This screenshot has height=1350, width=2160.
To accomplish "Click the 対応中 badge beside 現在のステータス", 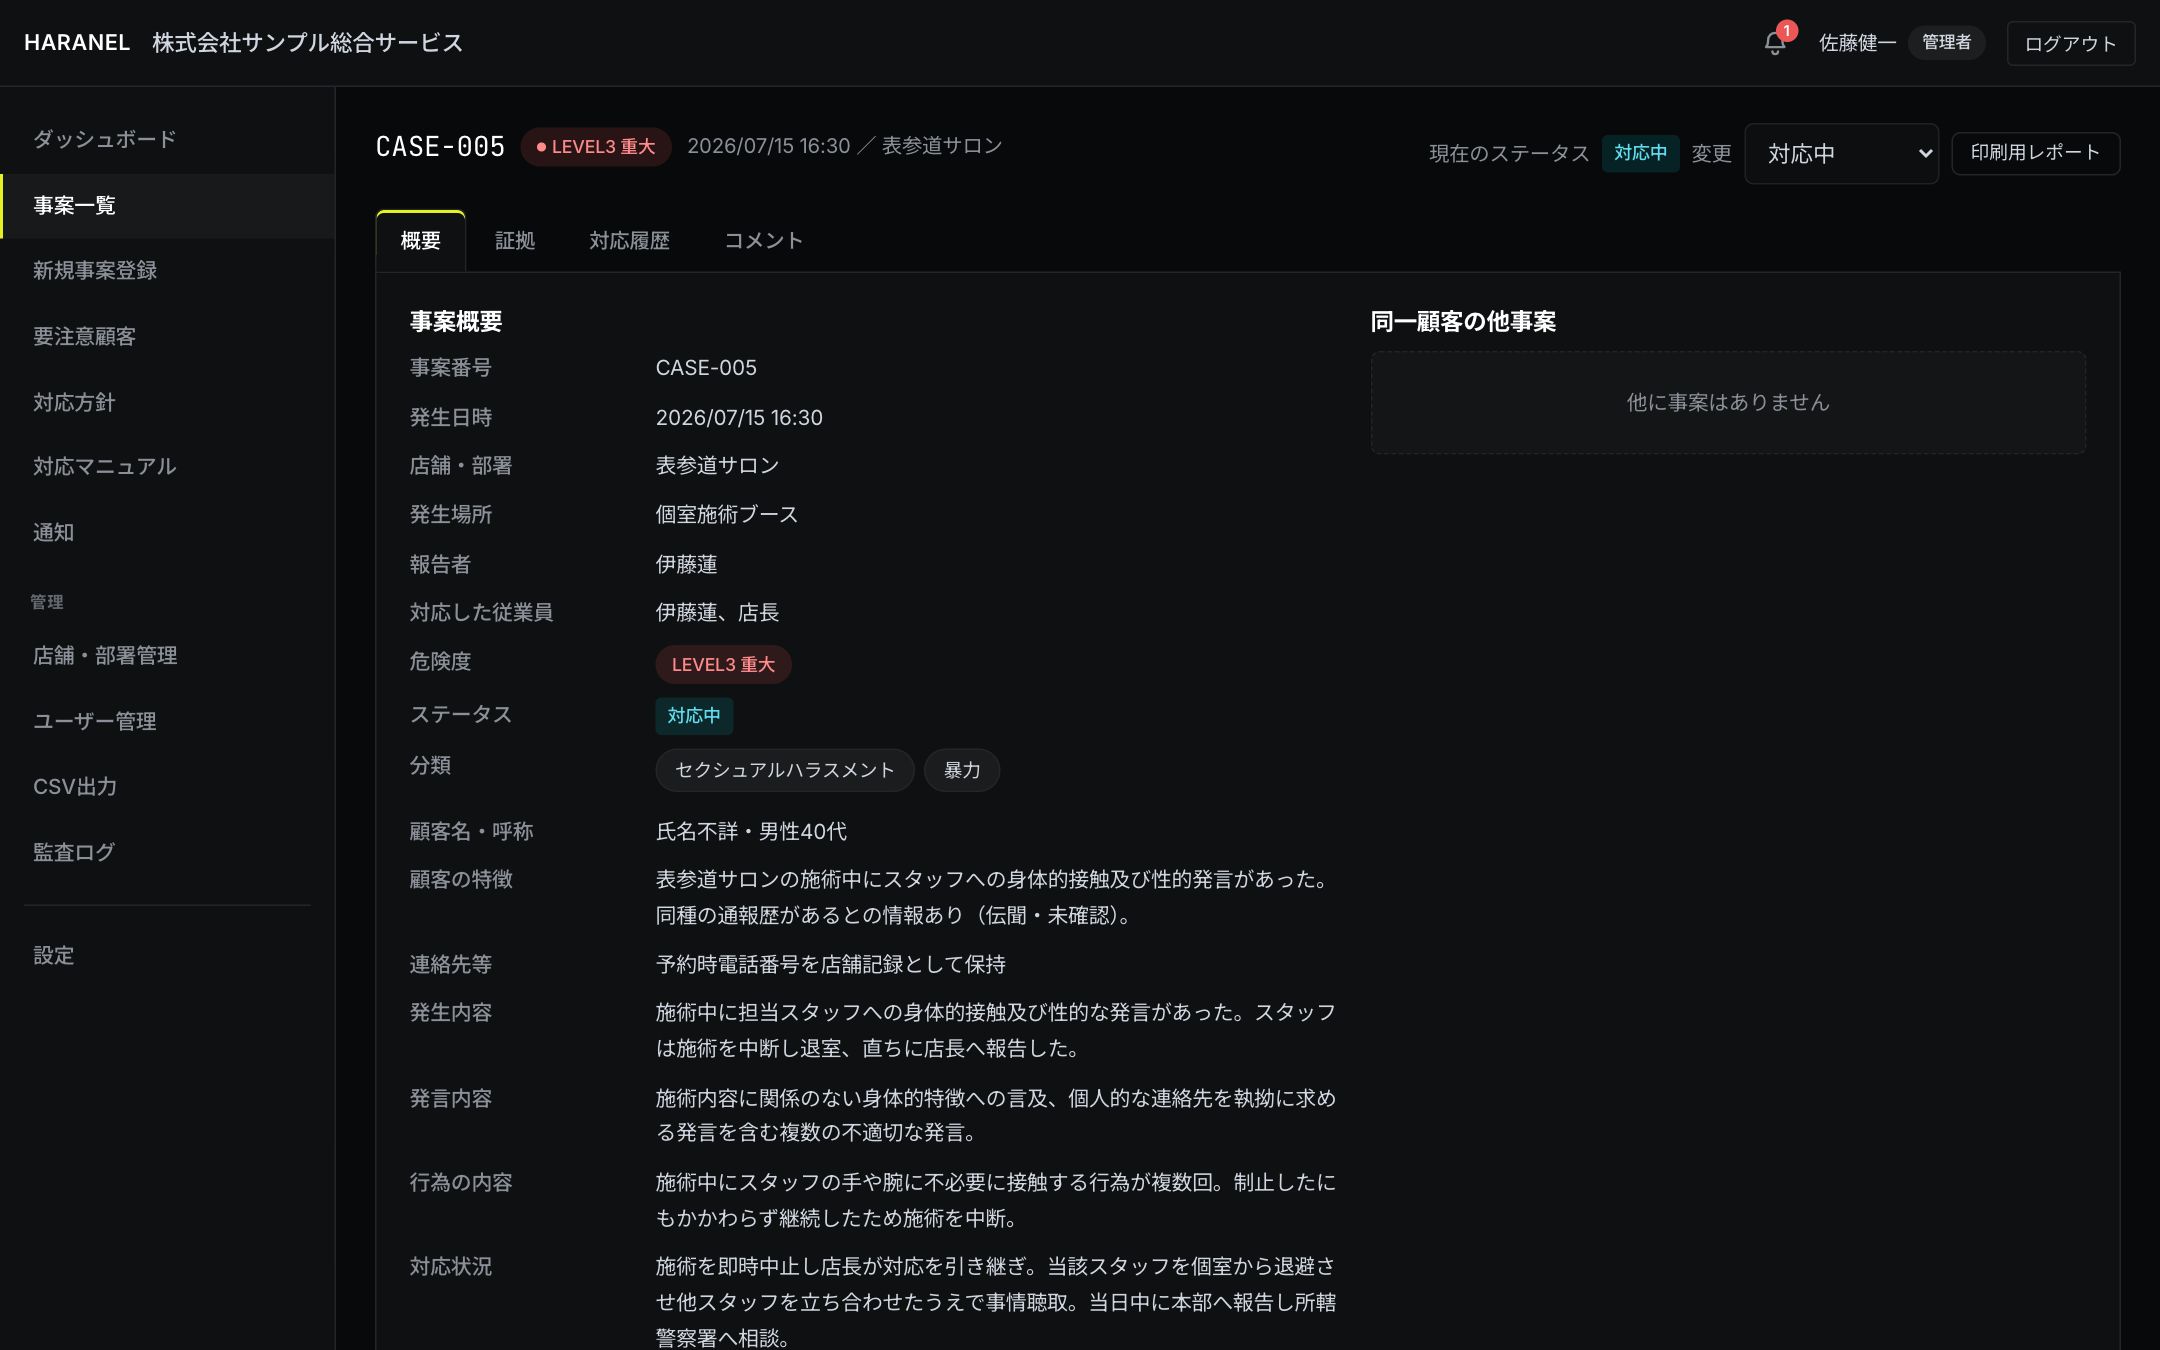I will pyautogui.click(x=1640, y=153).
